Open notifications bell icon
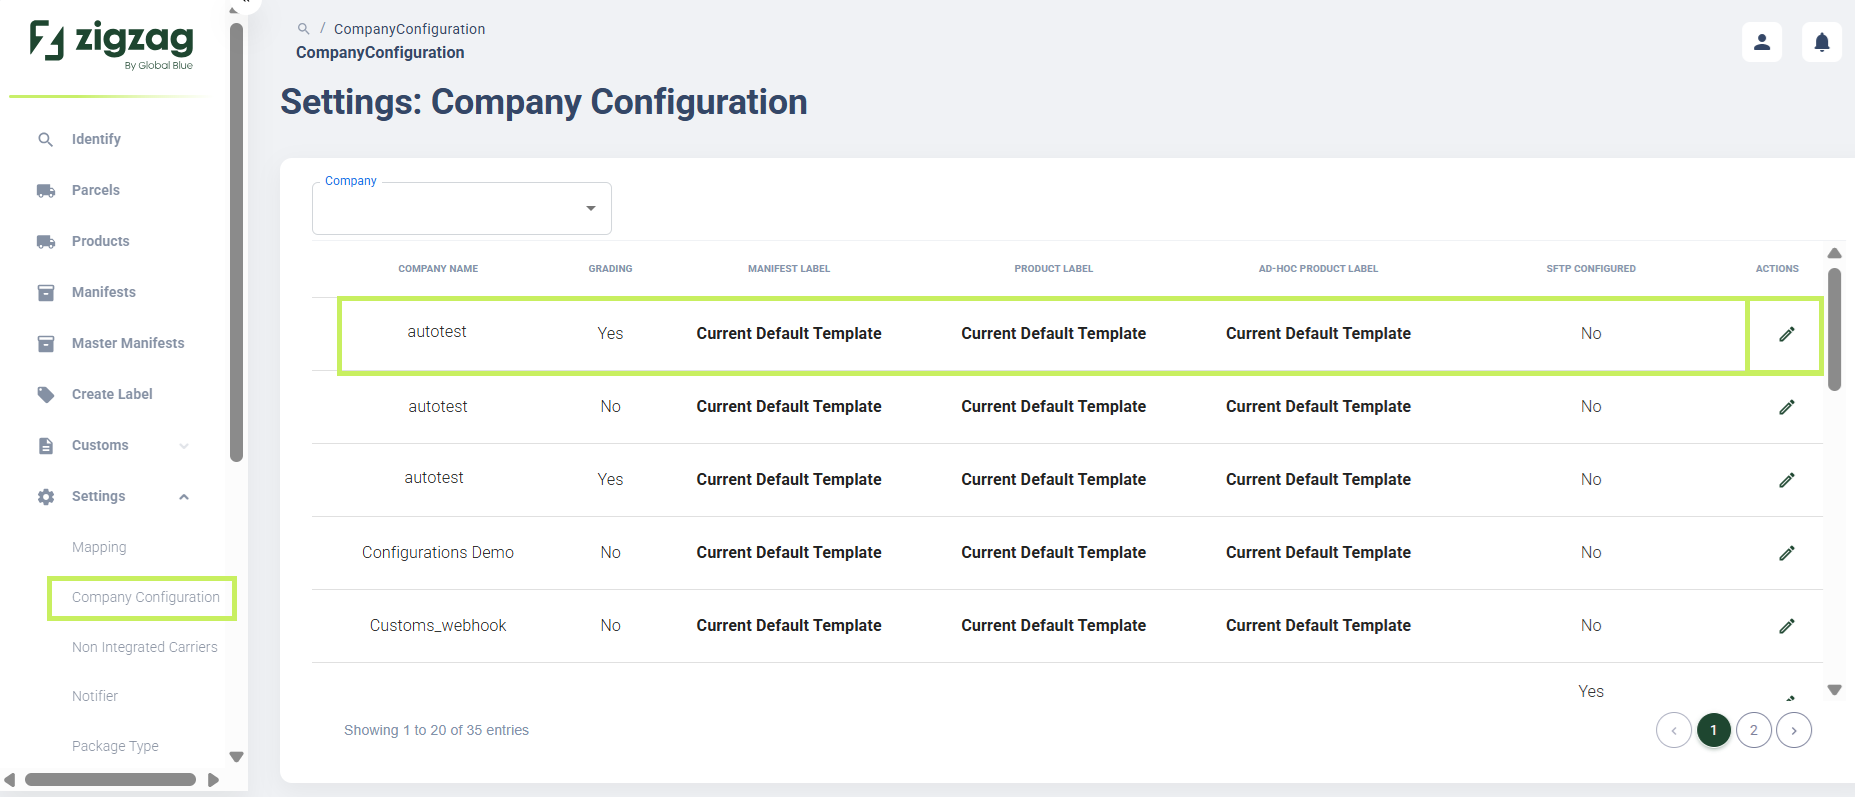This screenshot has height=797, width=1855. (x=1822, y=42)
